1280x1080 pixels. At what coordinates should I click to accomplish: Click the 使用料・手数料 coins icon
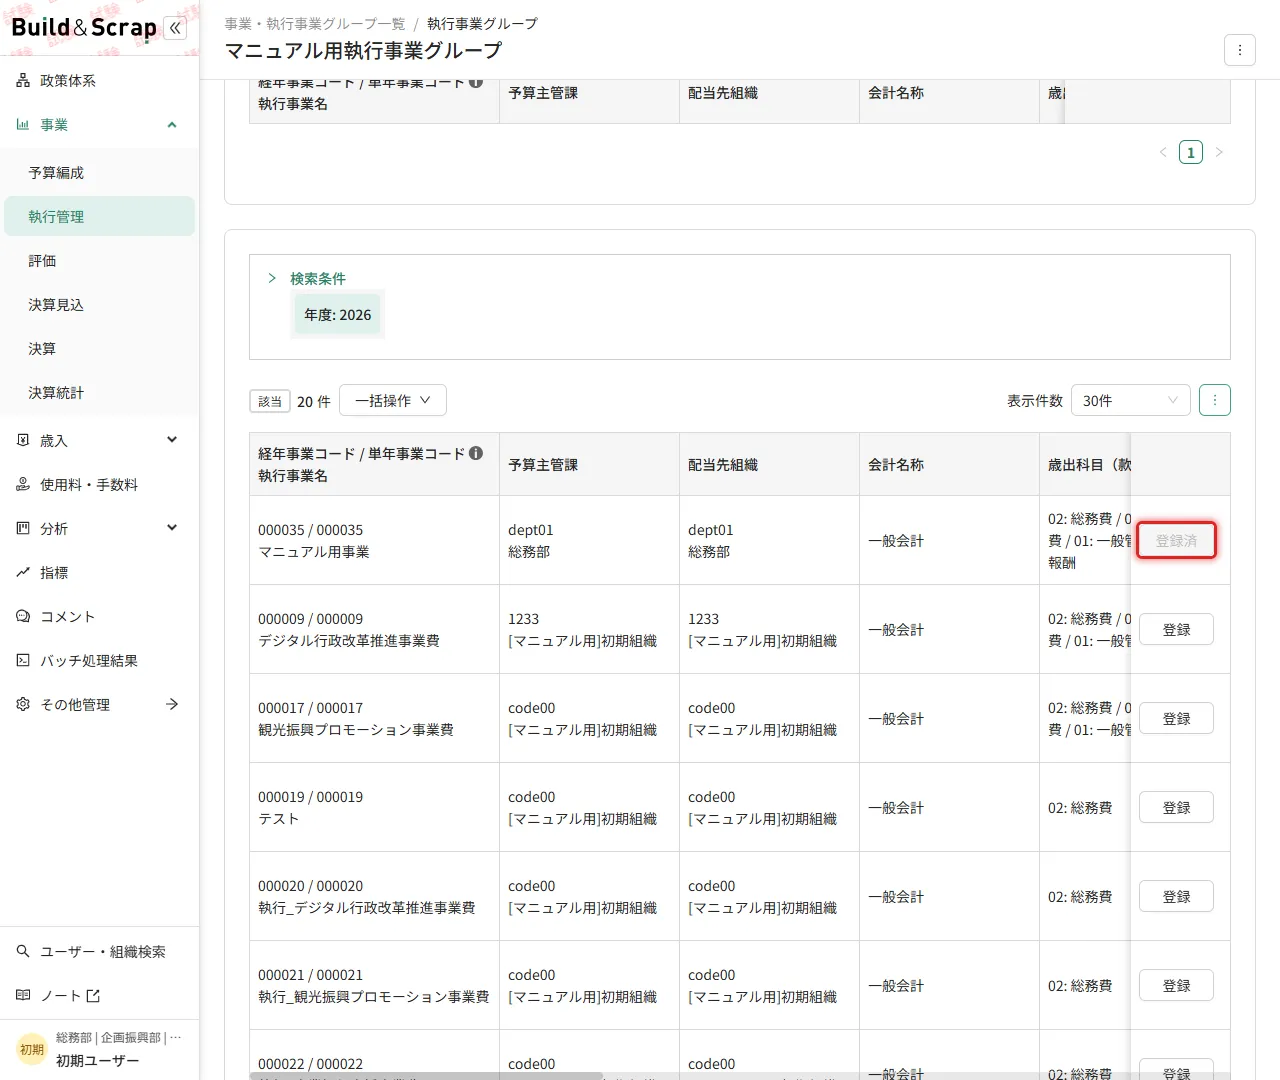tap(23, 485)
